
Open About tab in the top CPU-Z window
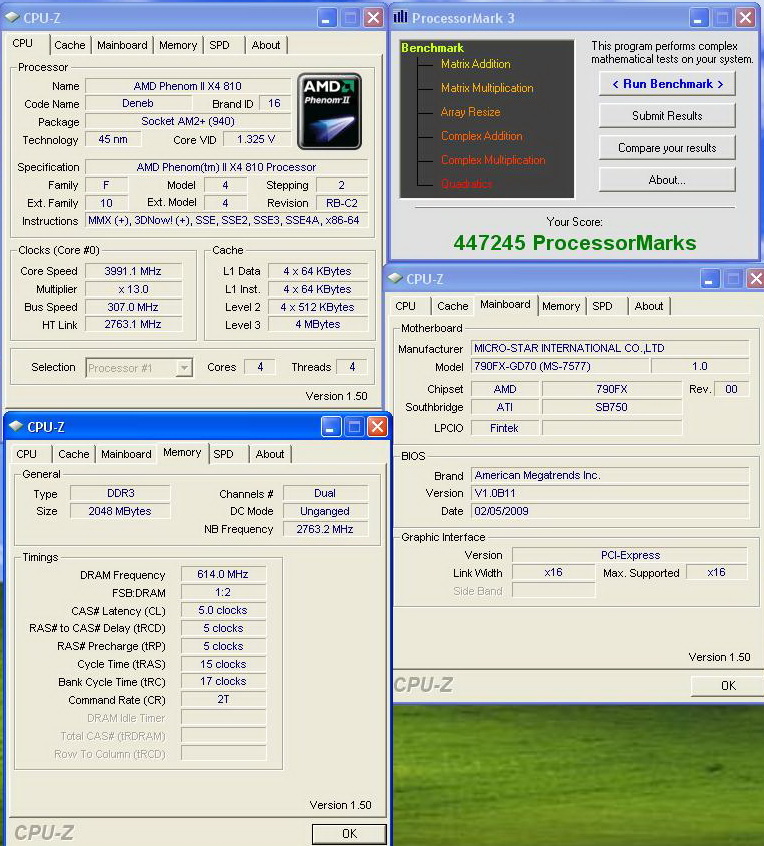tap(265, 45)
